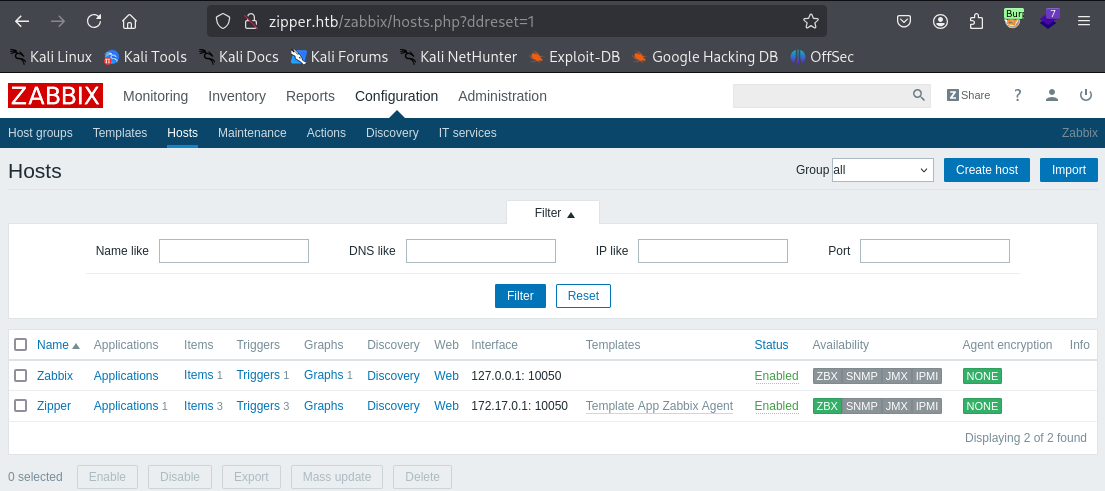Open Items link for Zipper host
Screen dimensions: 1105x491
pos(199,406)
